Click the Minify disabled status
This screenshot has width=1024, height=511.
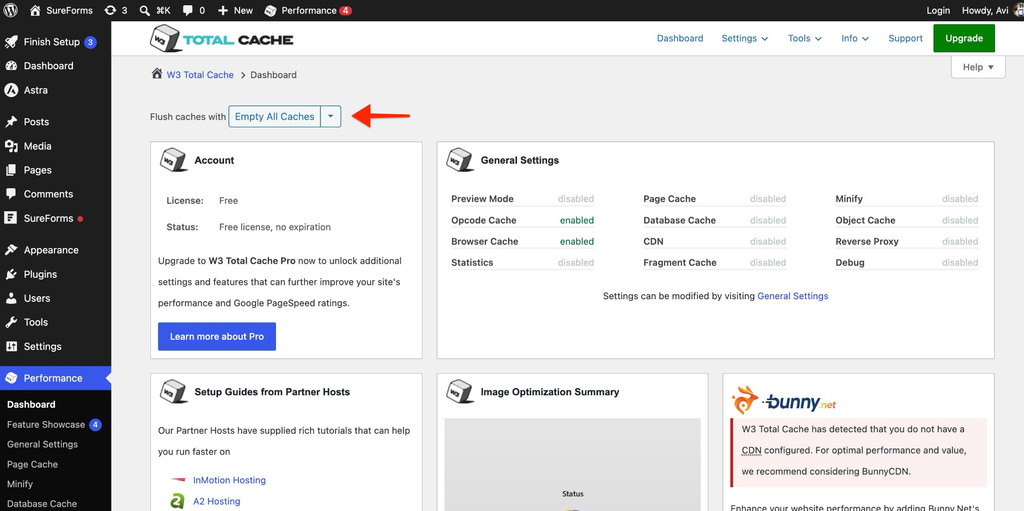(x=960, y=199)
